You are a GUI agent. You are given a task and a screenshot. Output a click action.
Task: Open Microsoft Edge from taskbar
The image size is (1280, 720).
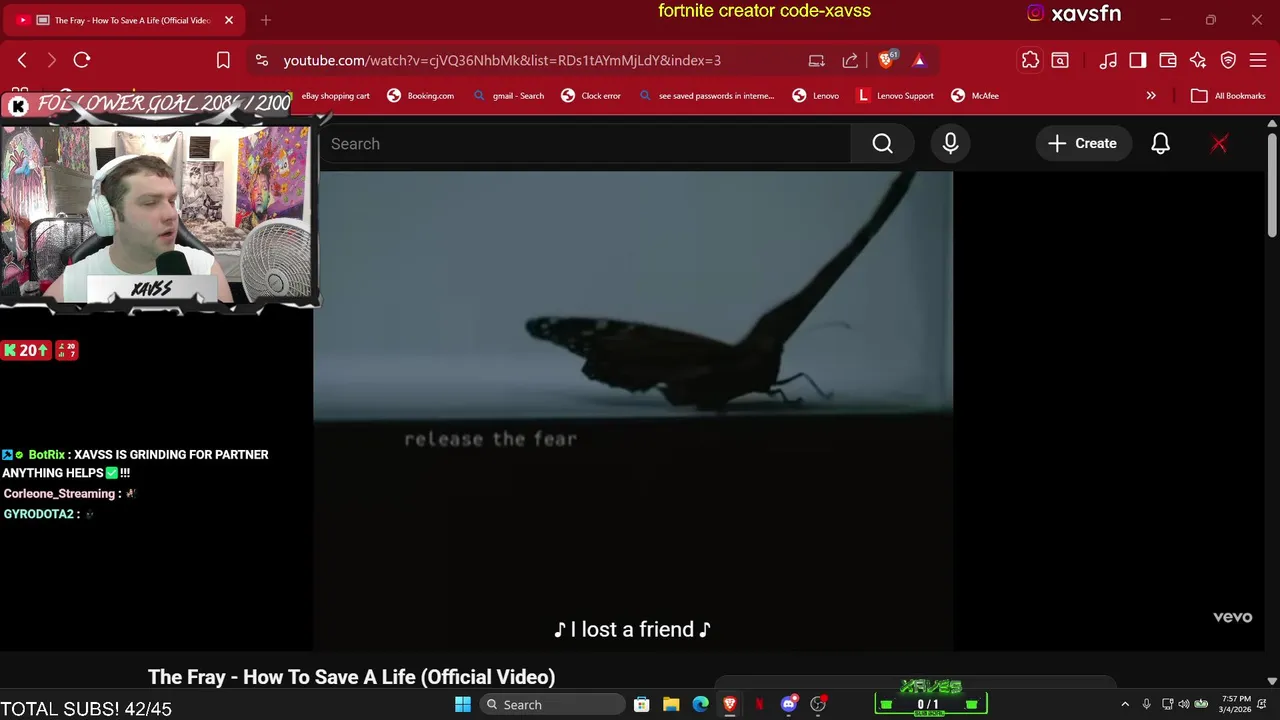pos(700,705)
